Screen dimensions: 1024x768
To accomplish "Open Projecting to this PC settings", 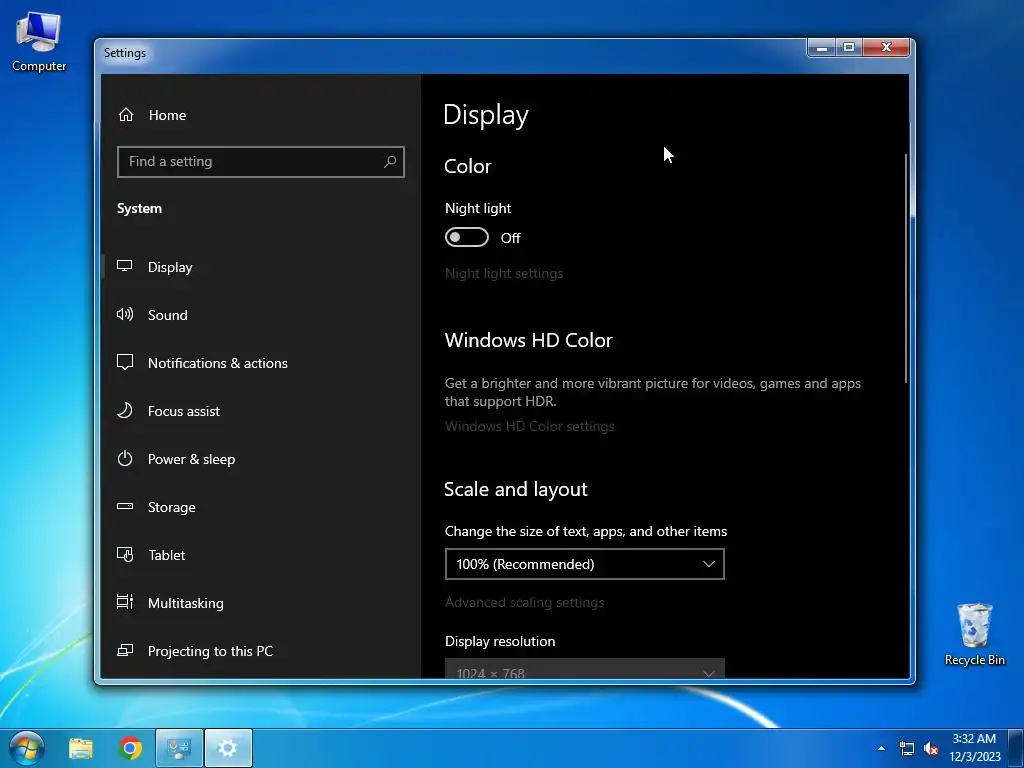I will pyautogui.click(x=261, y=650).
